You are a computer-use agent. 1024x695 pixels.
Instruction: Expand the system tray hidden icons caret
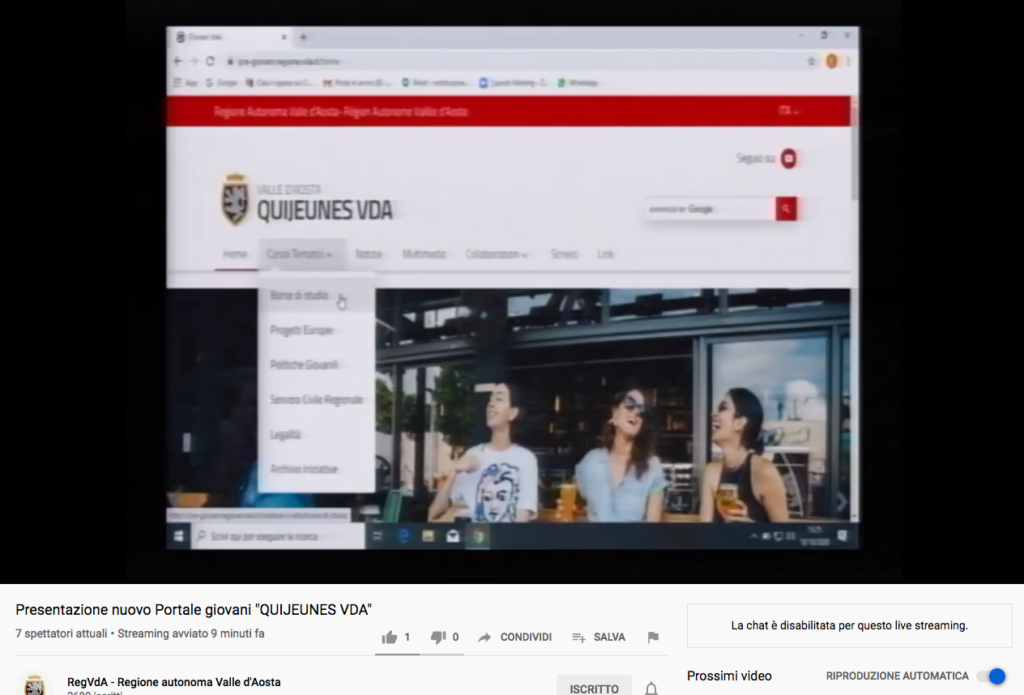click(x=754, y=536)
